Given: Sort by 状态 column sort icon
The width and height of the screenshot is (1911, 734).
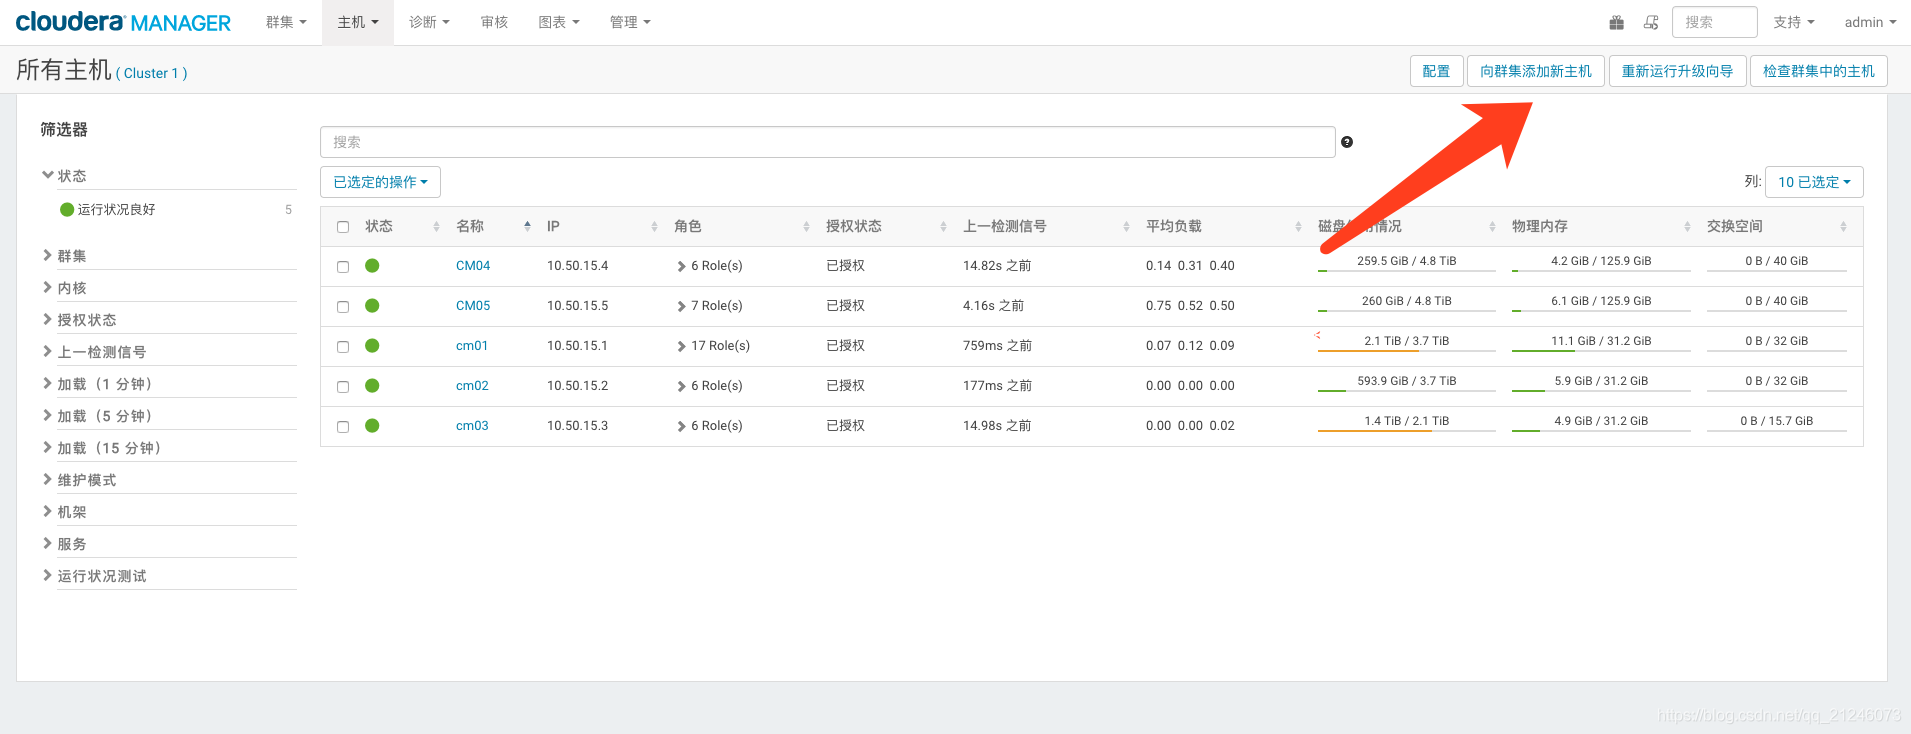Looking at the screenshot, I should [x=436, y=227].
